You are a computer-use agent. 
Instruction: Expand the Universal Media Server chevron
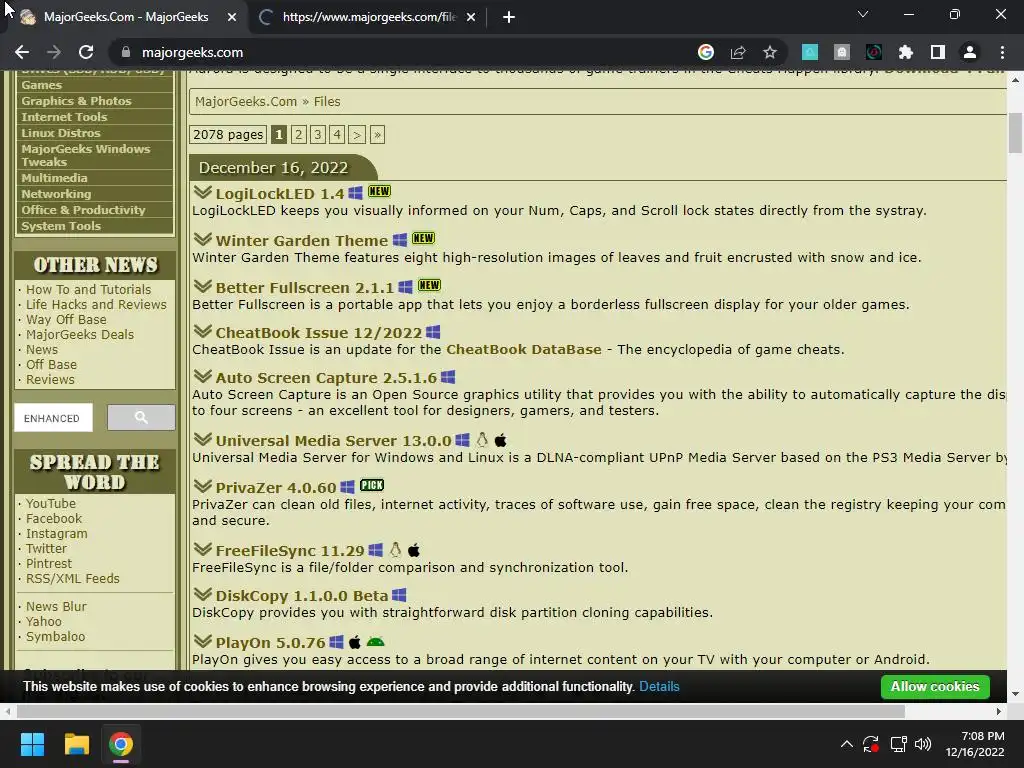pos(202,439)
